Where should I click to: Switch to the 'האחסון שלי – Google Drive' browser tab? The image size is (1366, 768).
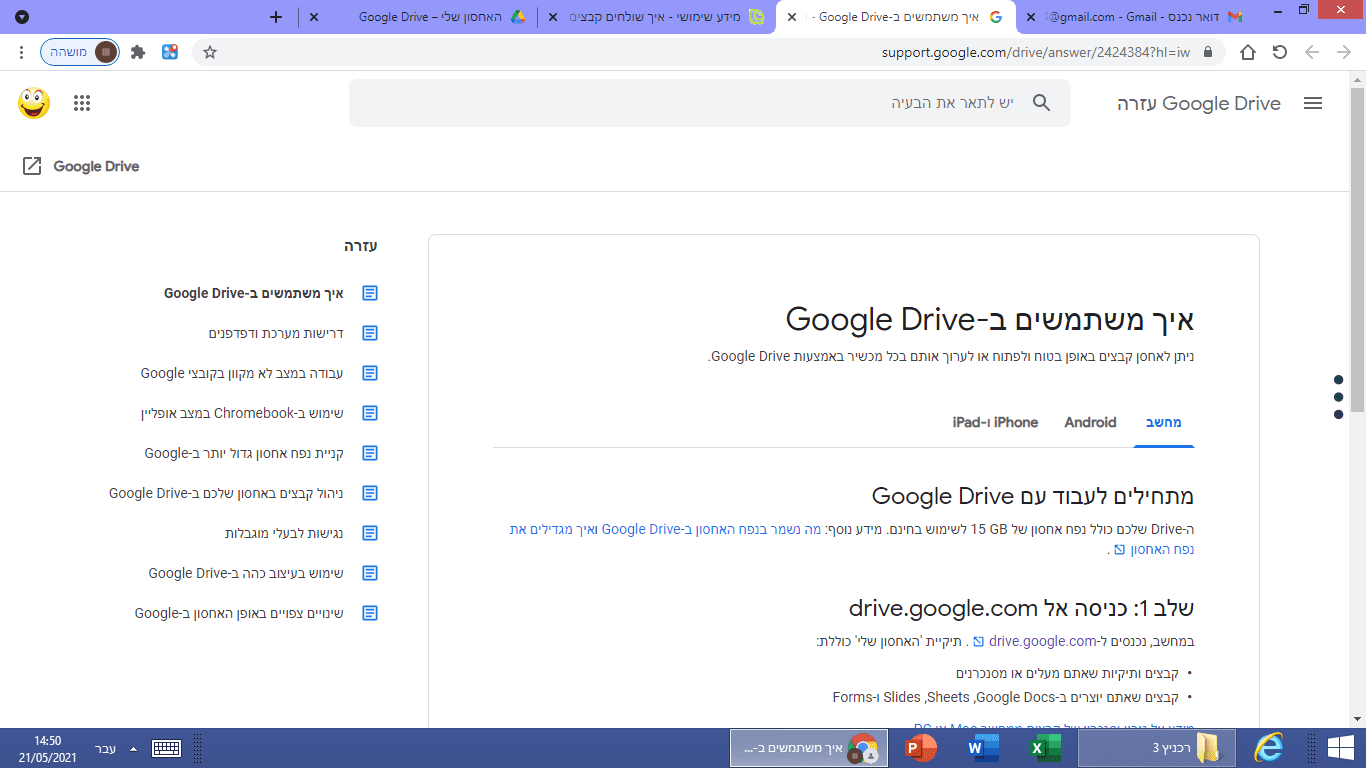(417, 17)
